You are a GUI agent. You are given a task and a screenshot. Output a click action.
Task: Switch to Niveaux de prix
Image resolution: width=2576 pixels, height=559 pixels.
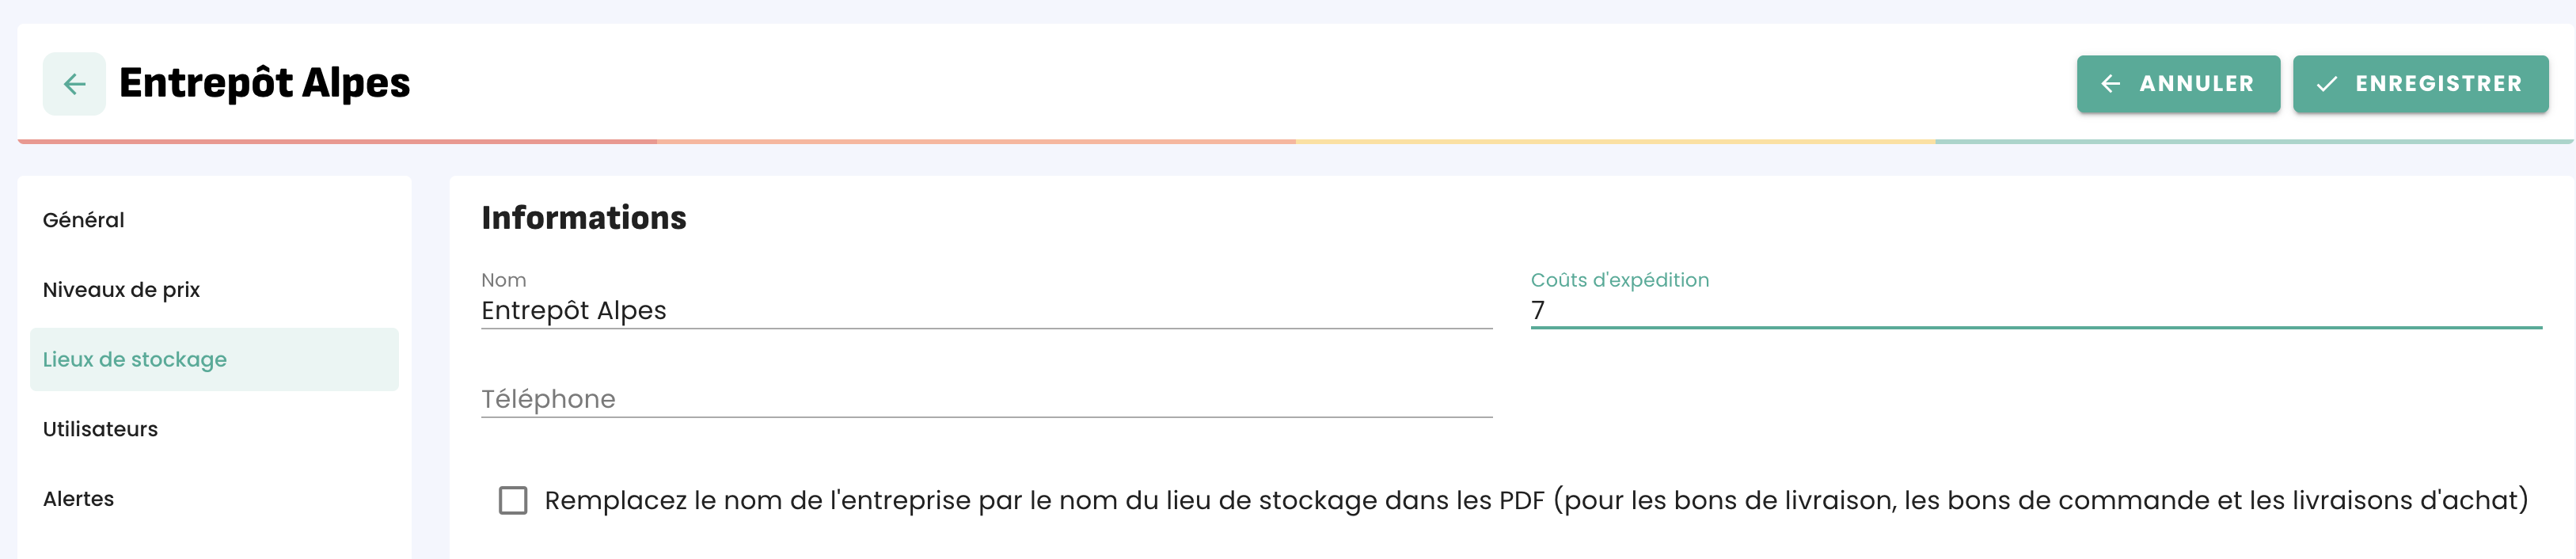(x=121, y=290)
